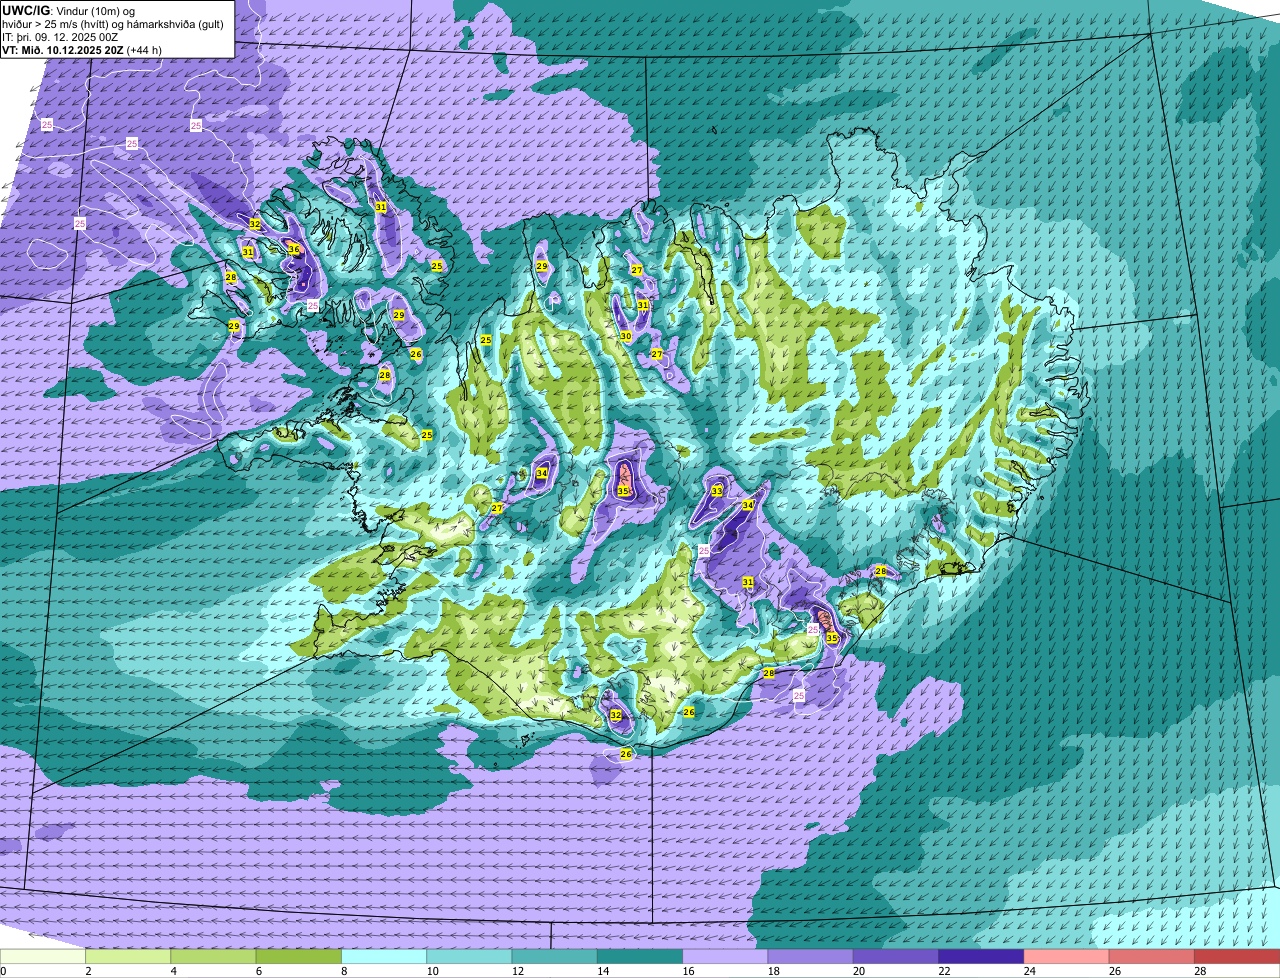The image size is (1280, 978).
Task: Pick the 24–26 m/s swatch in the color bar
Action: 1066,957
